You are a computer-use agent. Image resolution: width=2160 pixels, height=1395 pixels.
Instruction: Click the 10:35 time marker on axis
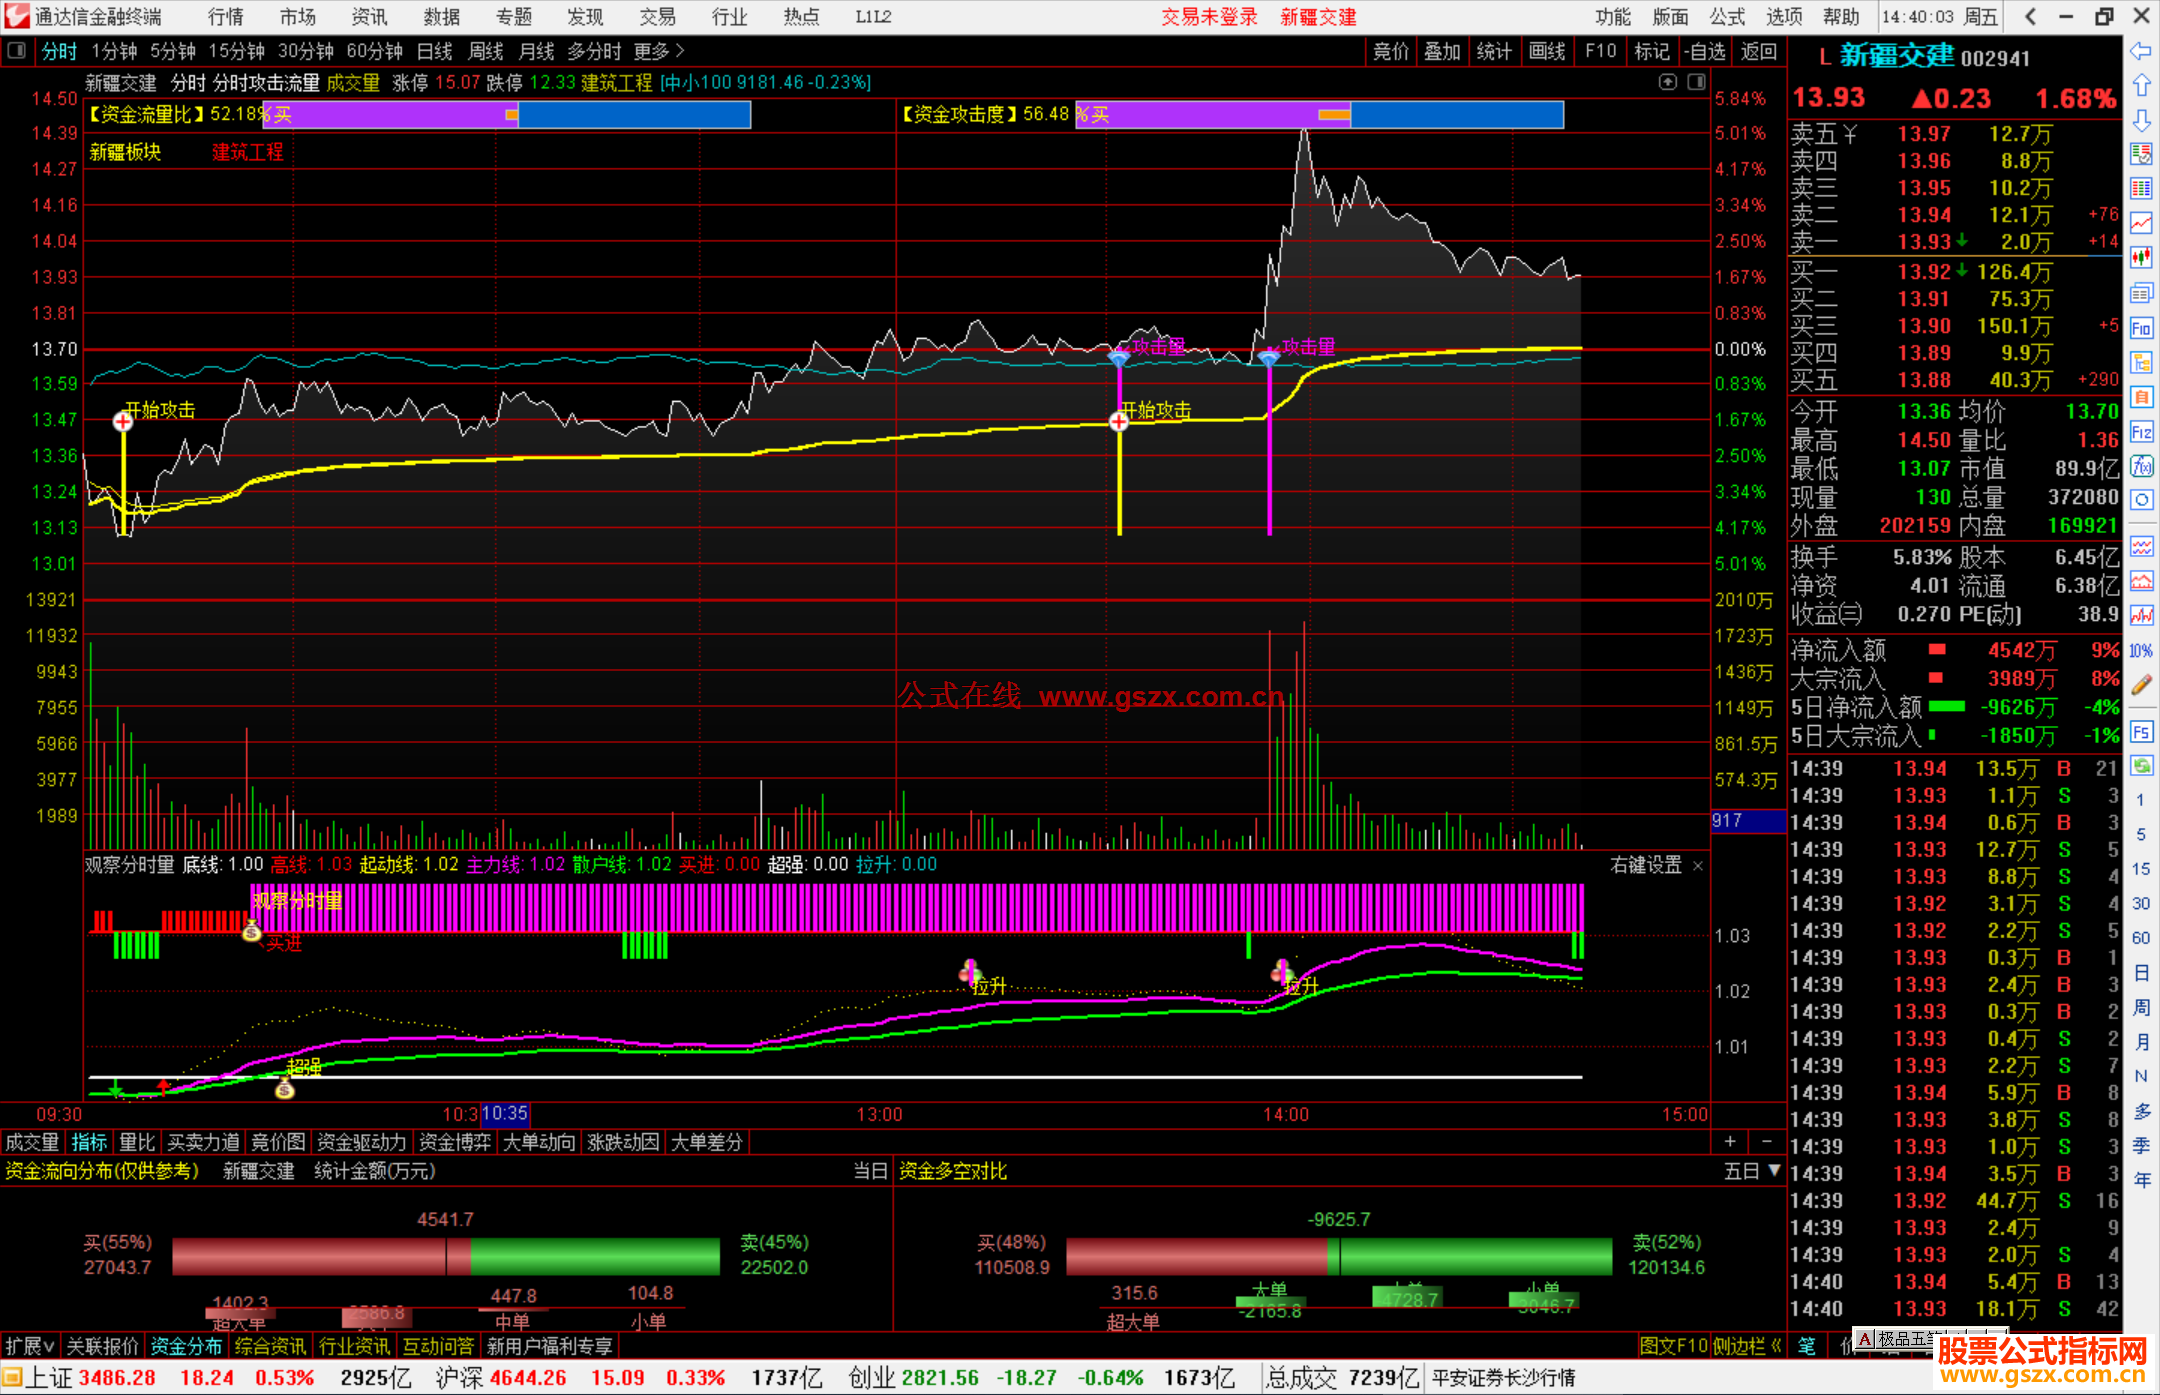[504, 1114]
